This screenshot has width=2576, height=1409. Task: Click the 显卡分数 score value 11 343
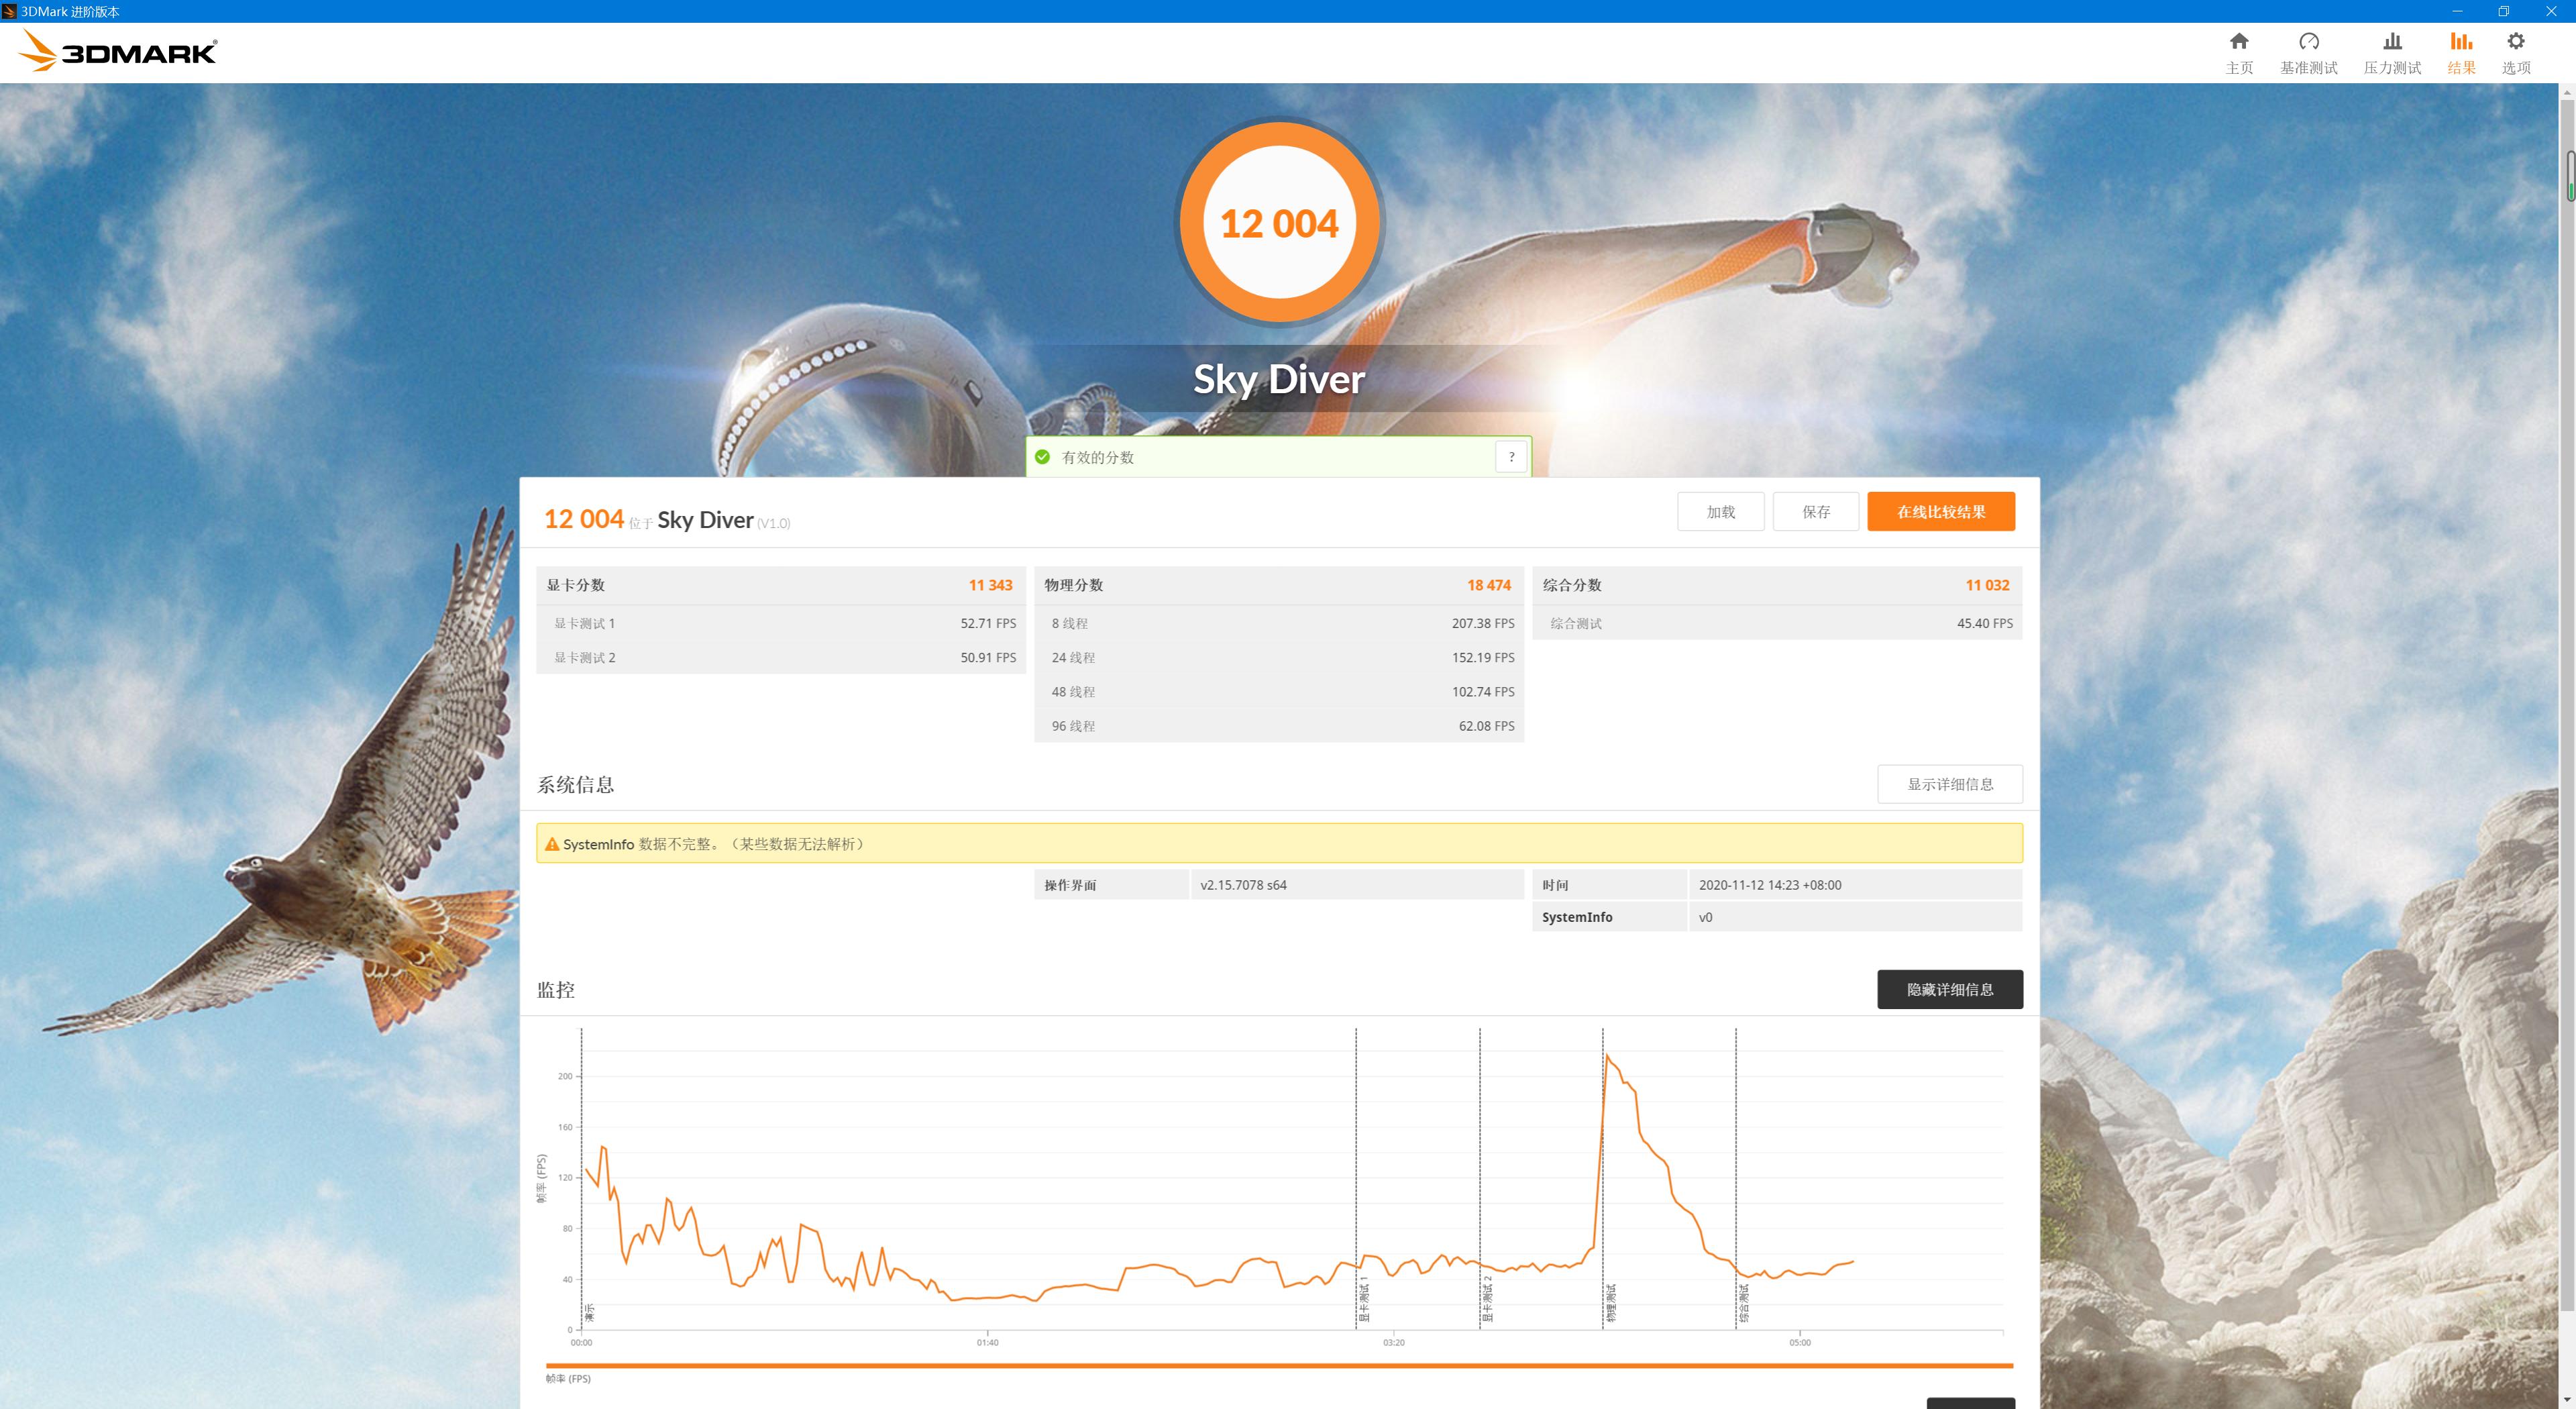coord(990,585)
